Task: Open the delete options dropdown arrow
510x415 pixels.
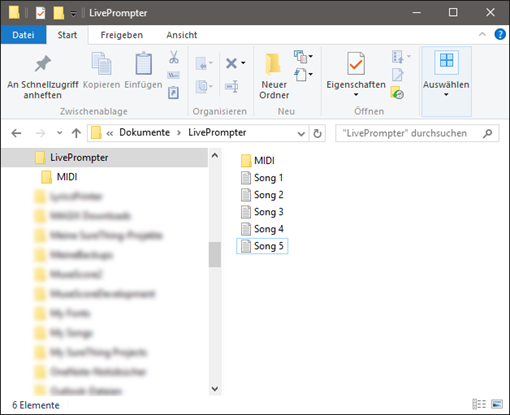Action: click(x=243, y=63)
